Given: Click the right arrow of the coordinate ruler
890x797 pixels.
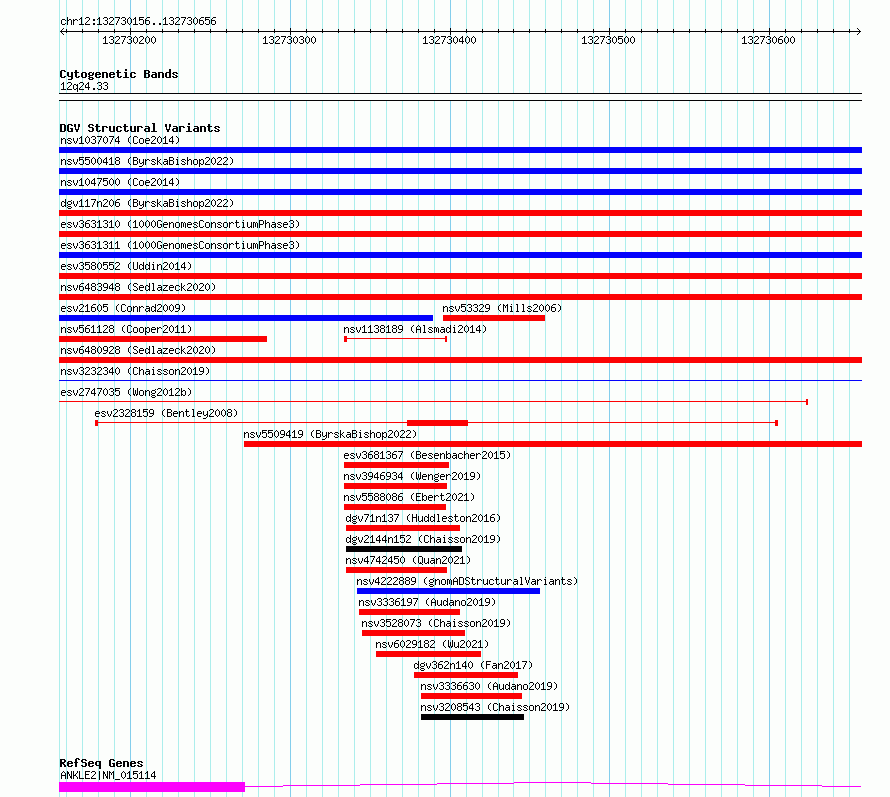Looking at the screenshot, I should coord(858,31).
